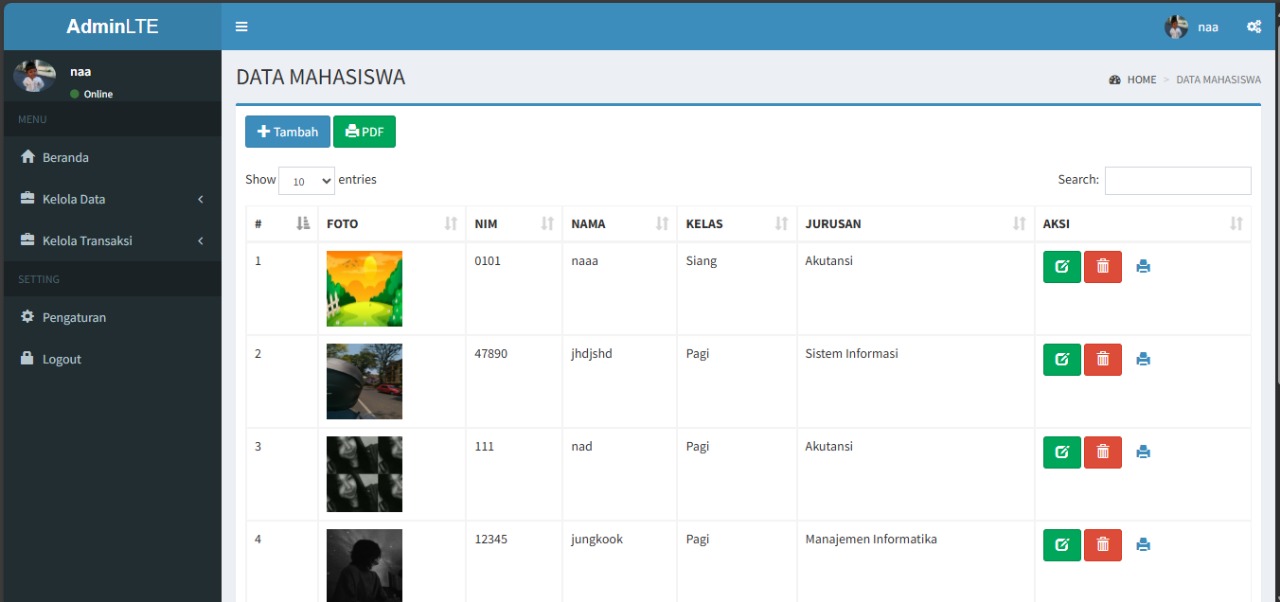Click the trash icon for jungkook
This screenshot has width=1280, height=602.
[1102, 545]
